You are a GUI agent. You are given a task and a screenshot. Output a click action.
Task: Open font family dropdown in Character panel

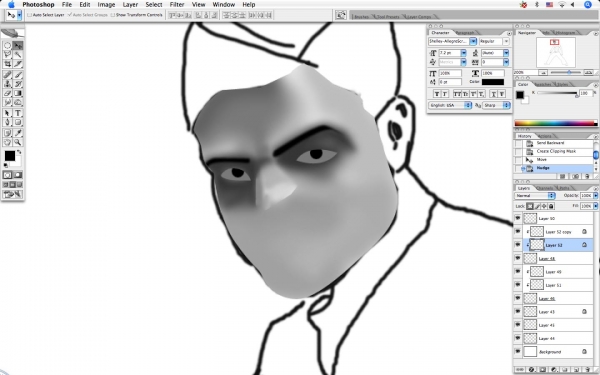(x=473, y=41)
